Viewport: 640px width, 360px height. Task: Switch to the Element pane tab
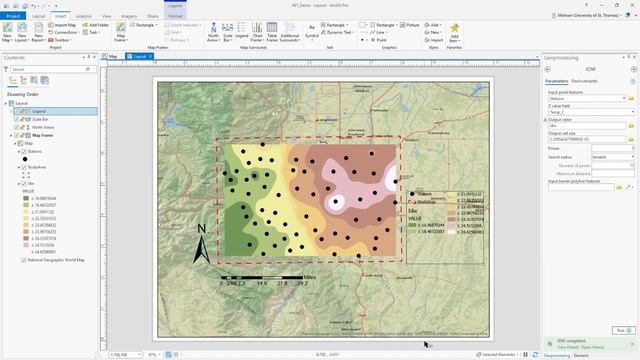tap(580, 356)
